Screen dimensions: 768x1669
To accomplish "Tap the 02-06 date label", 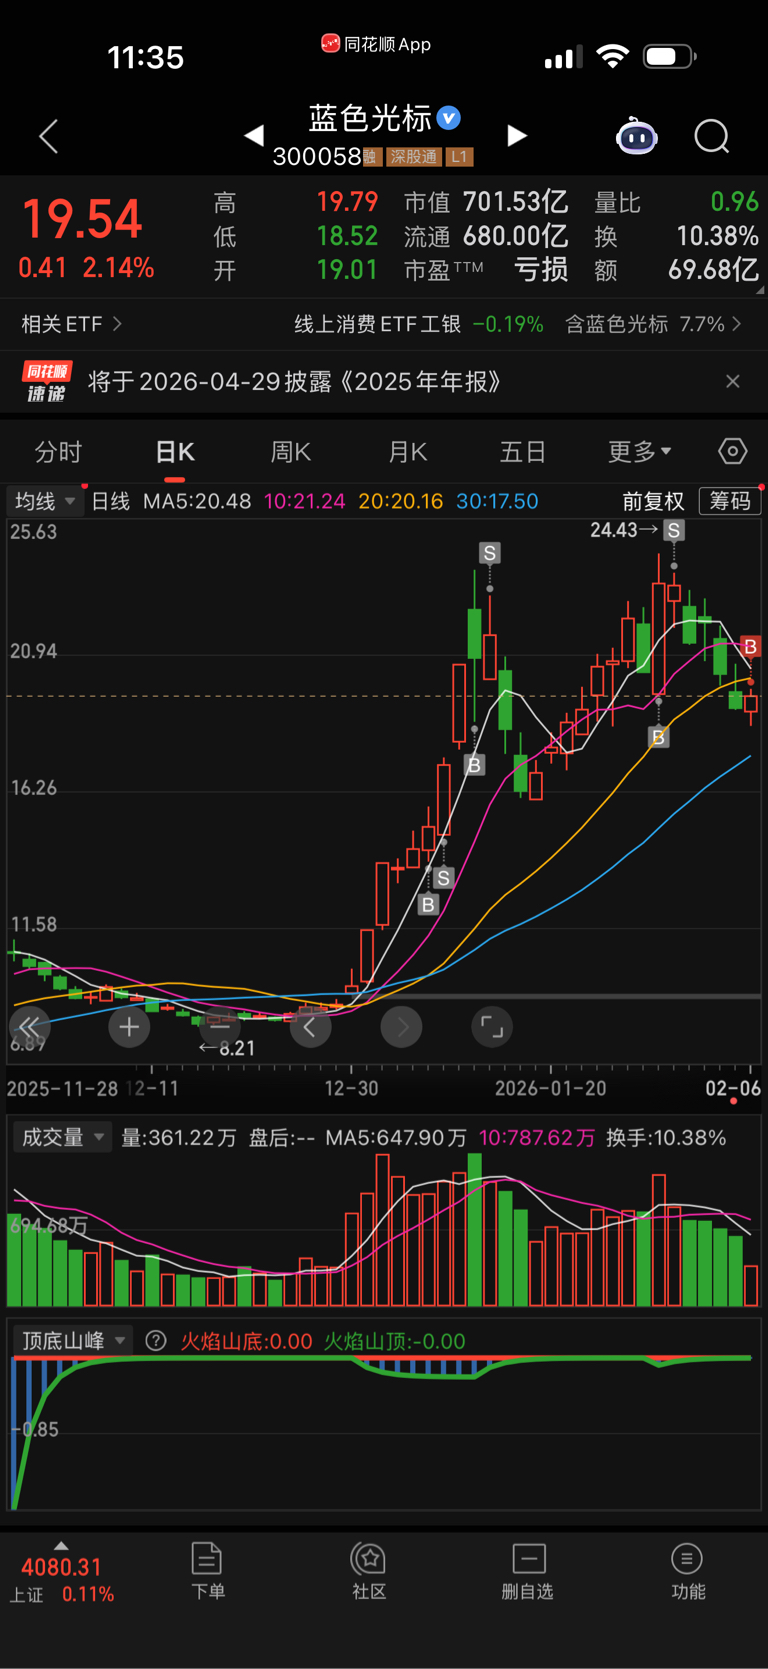I will tap(733, 1088).
